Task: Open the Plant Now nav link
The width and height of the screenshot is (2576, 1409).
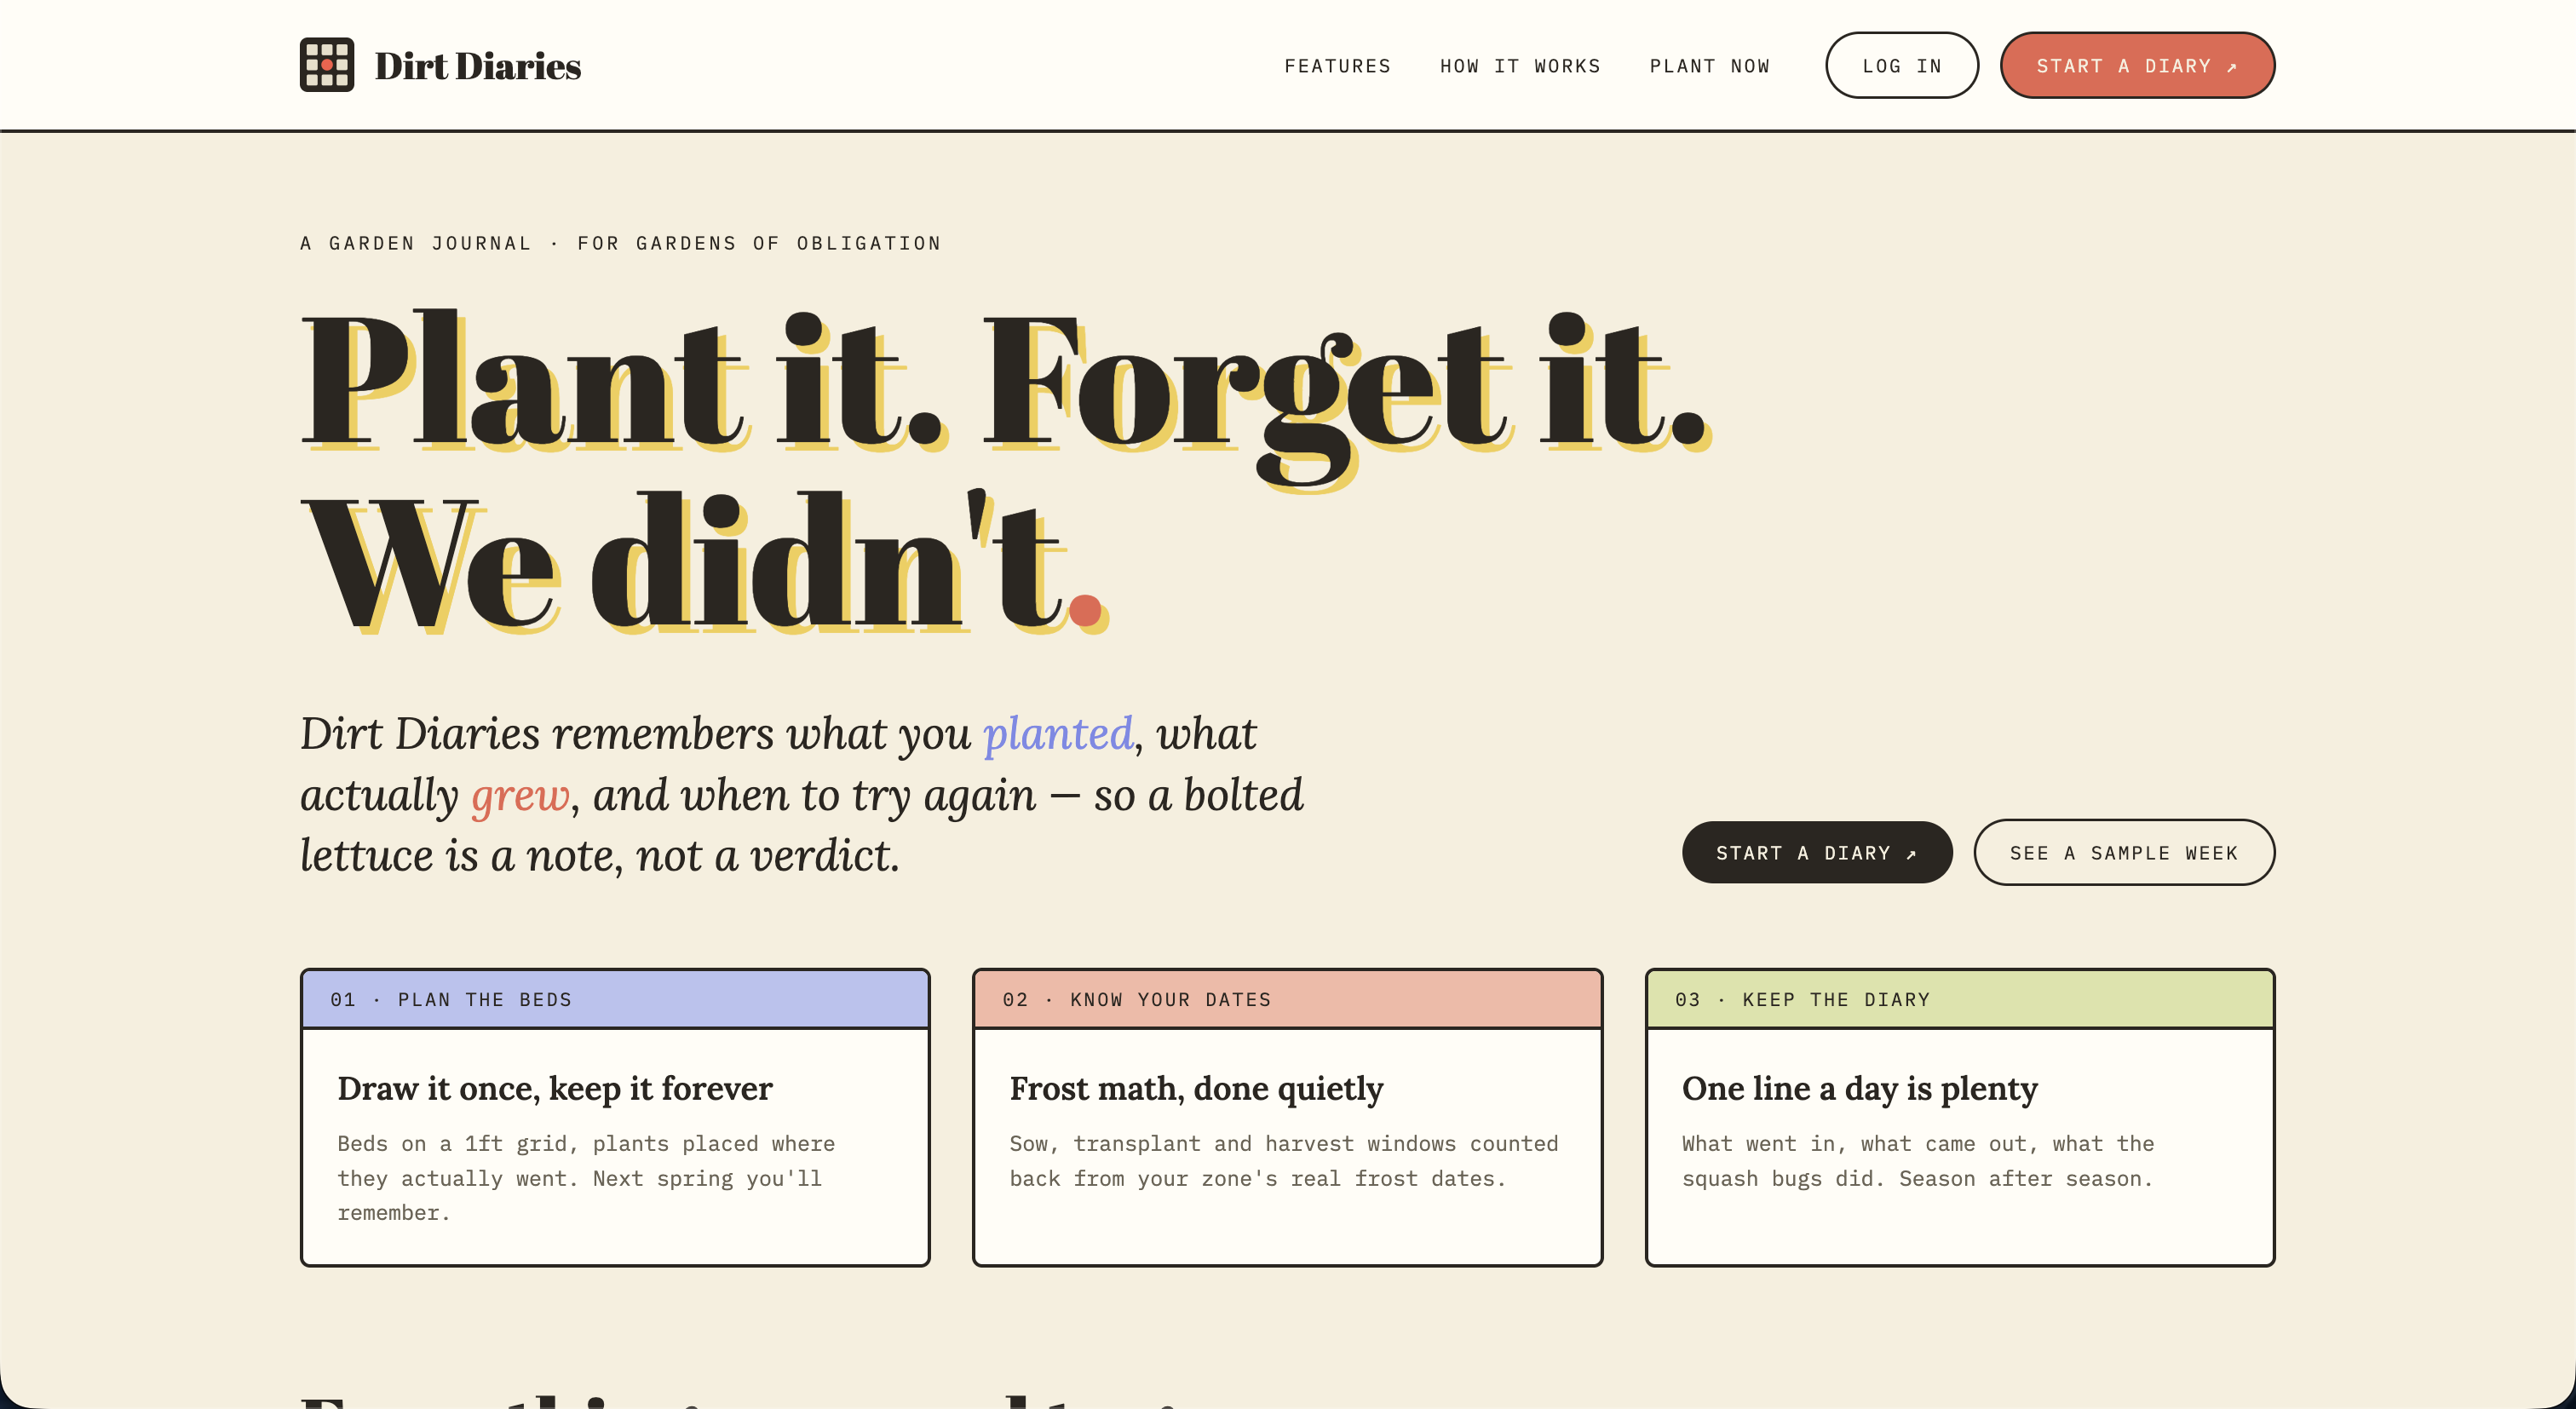Action: (x=1709, y=66)
